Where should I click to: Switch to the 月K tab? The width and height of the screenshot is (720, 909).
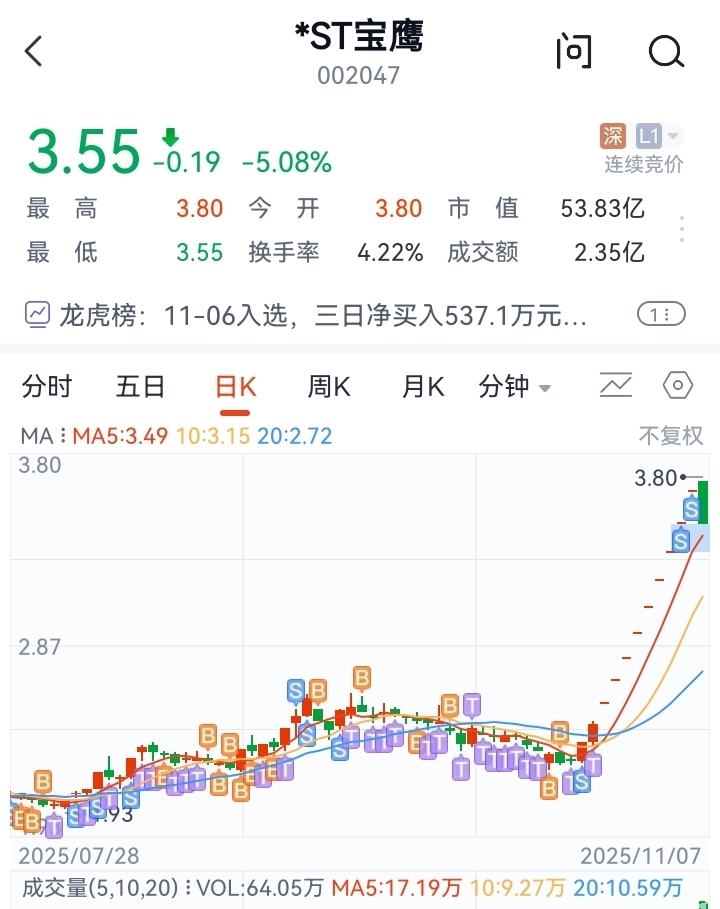[x=423, y=386]
